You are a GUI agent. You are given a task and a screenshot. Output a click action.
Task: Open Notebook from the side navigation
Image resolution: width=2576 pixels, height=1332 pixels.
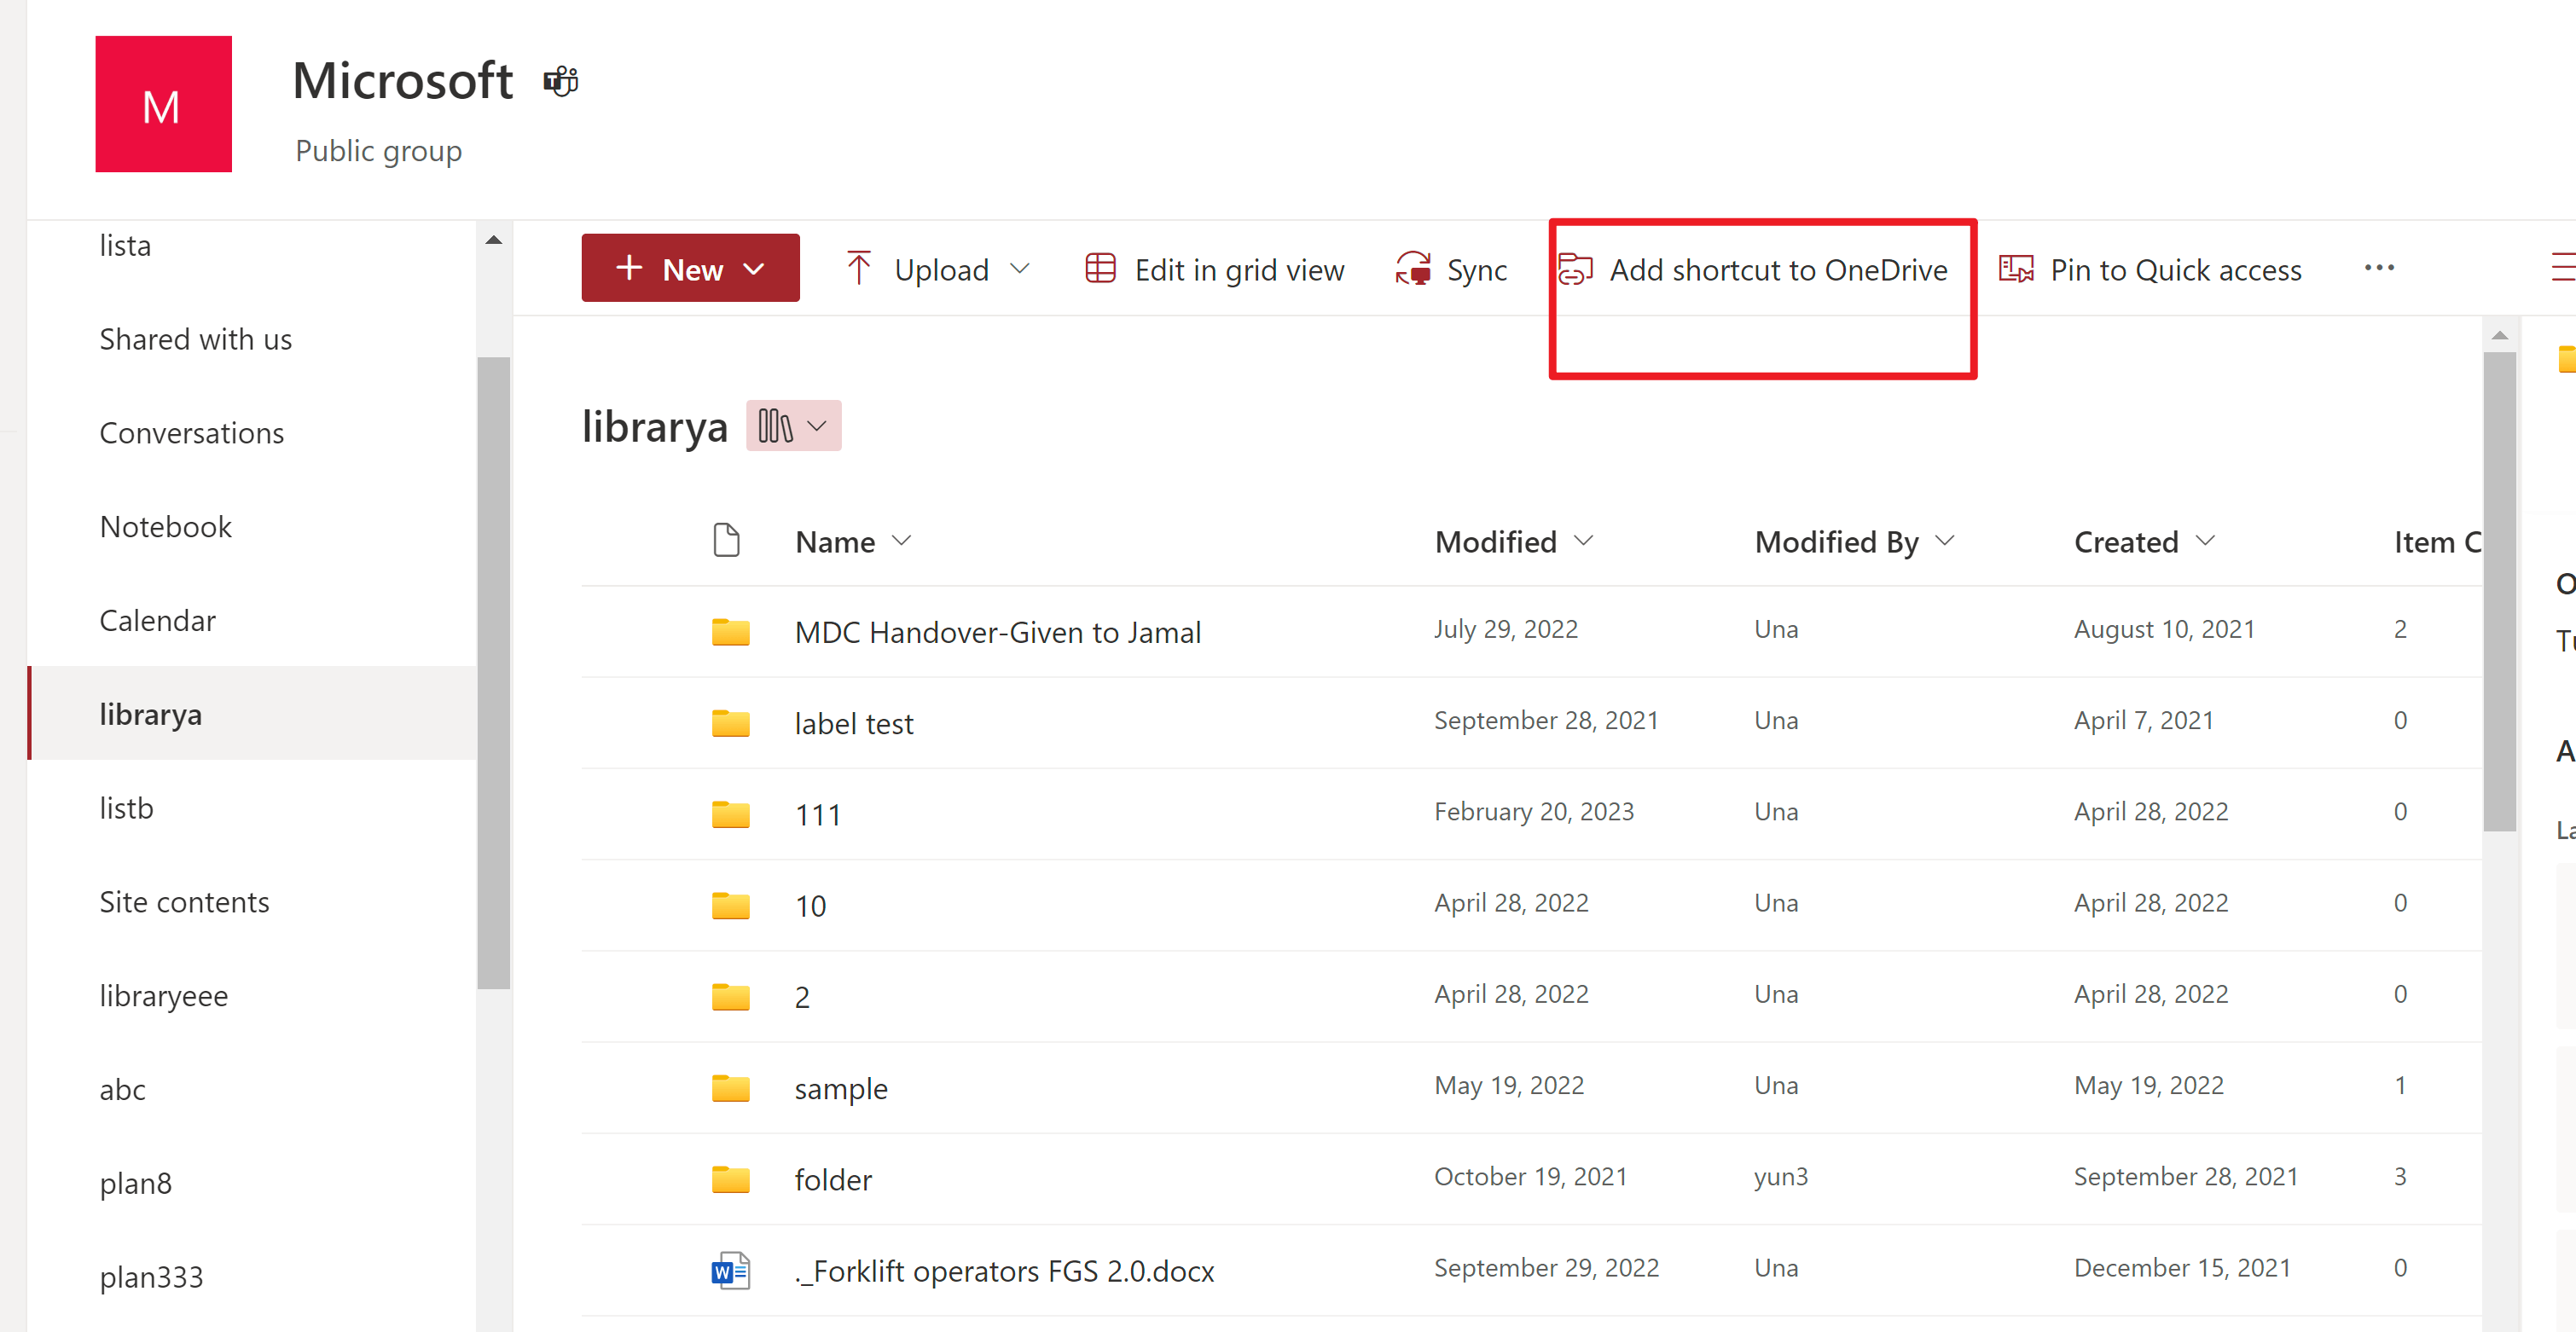166,527
